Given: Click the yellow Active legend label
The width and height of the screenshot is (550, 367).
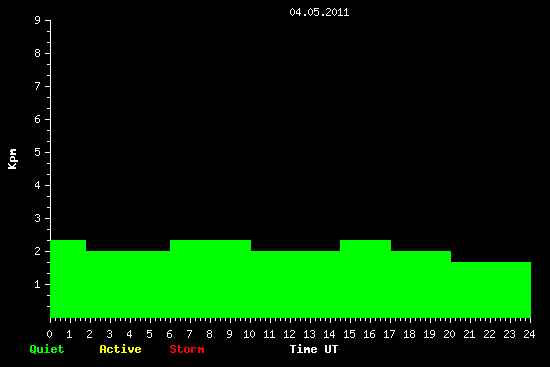Looking at the screenshot, I should [x=120, y=349].
